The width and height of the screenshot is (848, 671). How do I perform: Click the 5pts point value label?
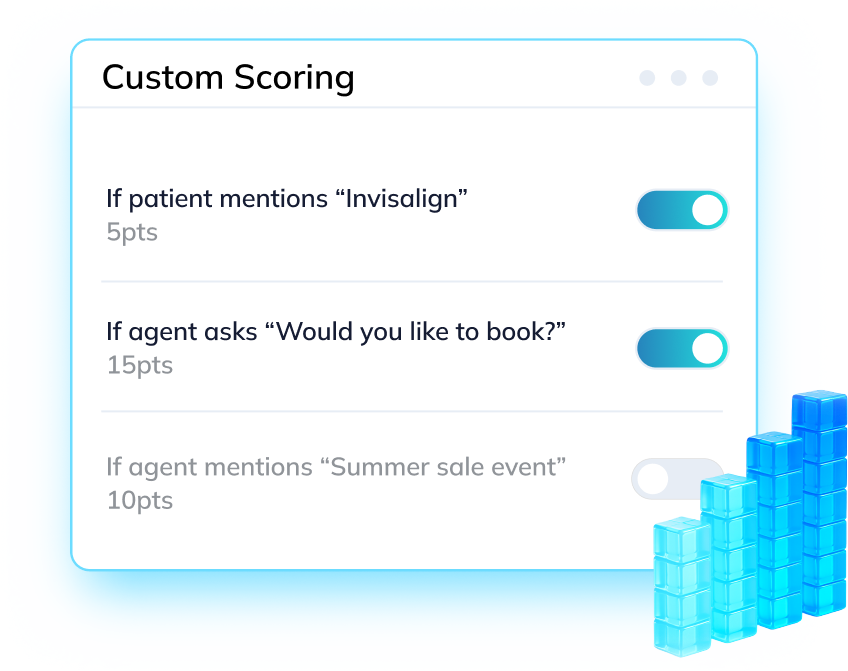[x=132, y=232]
